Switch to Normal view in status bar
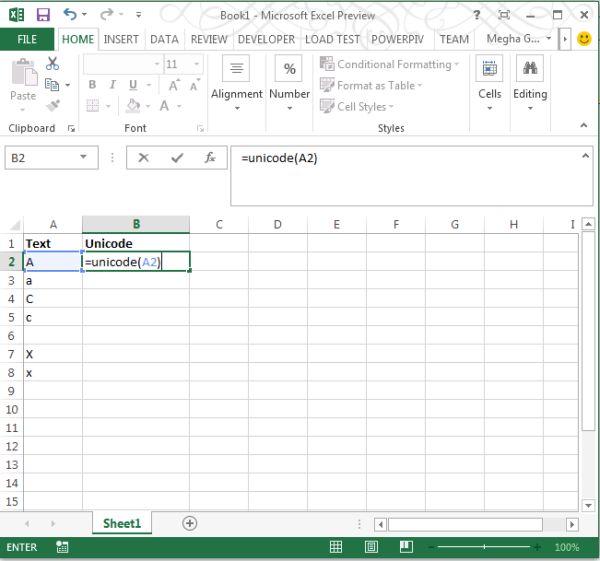Image resolution: width=600 pixels, height=561 pixels. (336, 547)
